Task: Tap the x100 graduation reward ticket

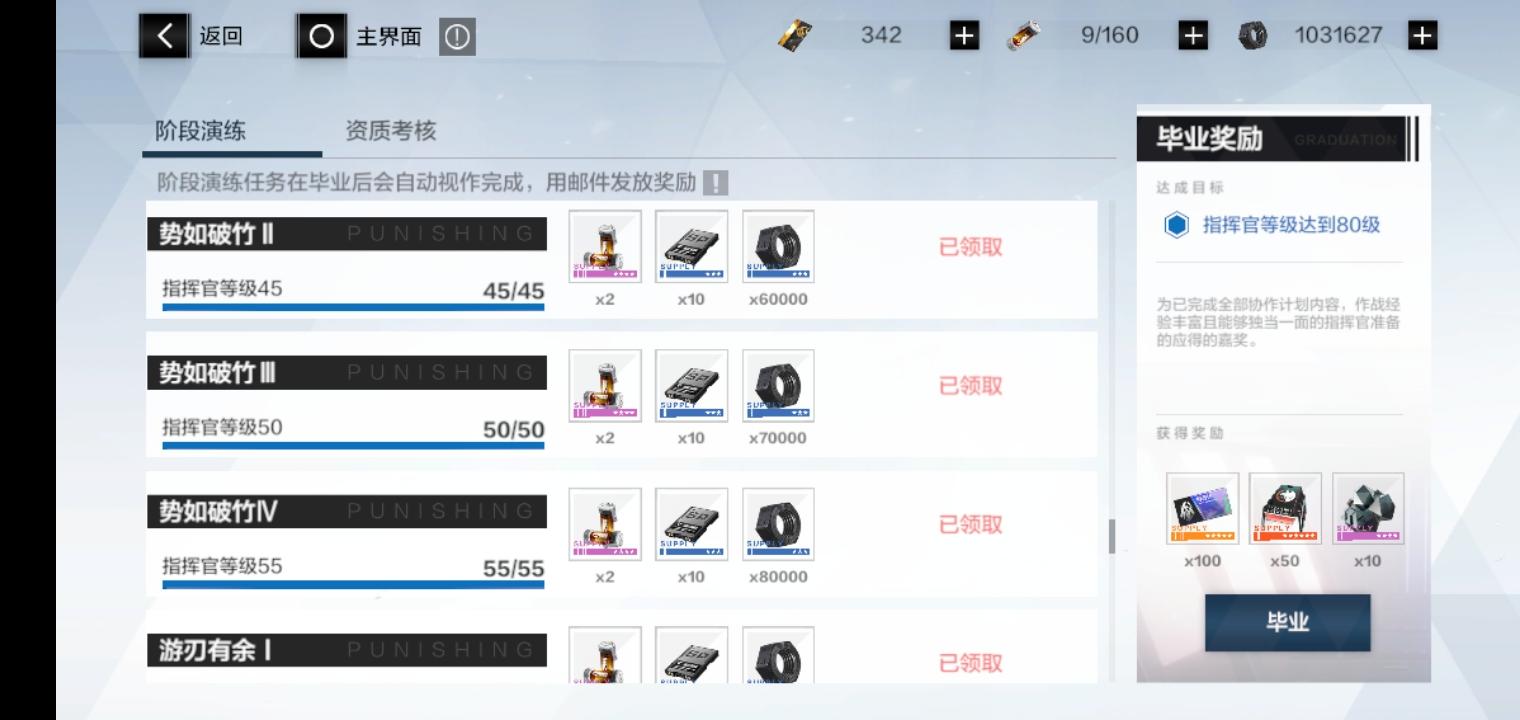Action: [x=1202, y=508]
